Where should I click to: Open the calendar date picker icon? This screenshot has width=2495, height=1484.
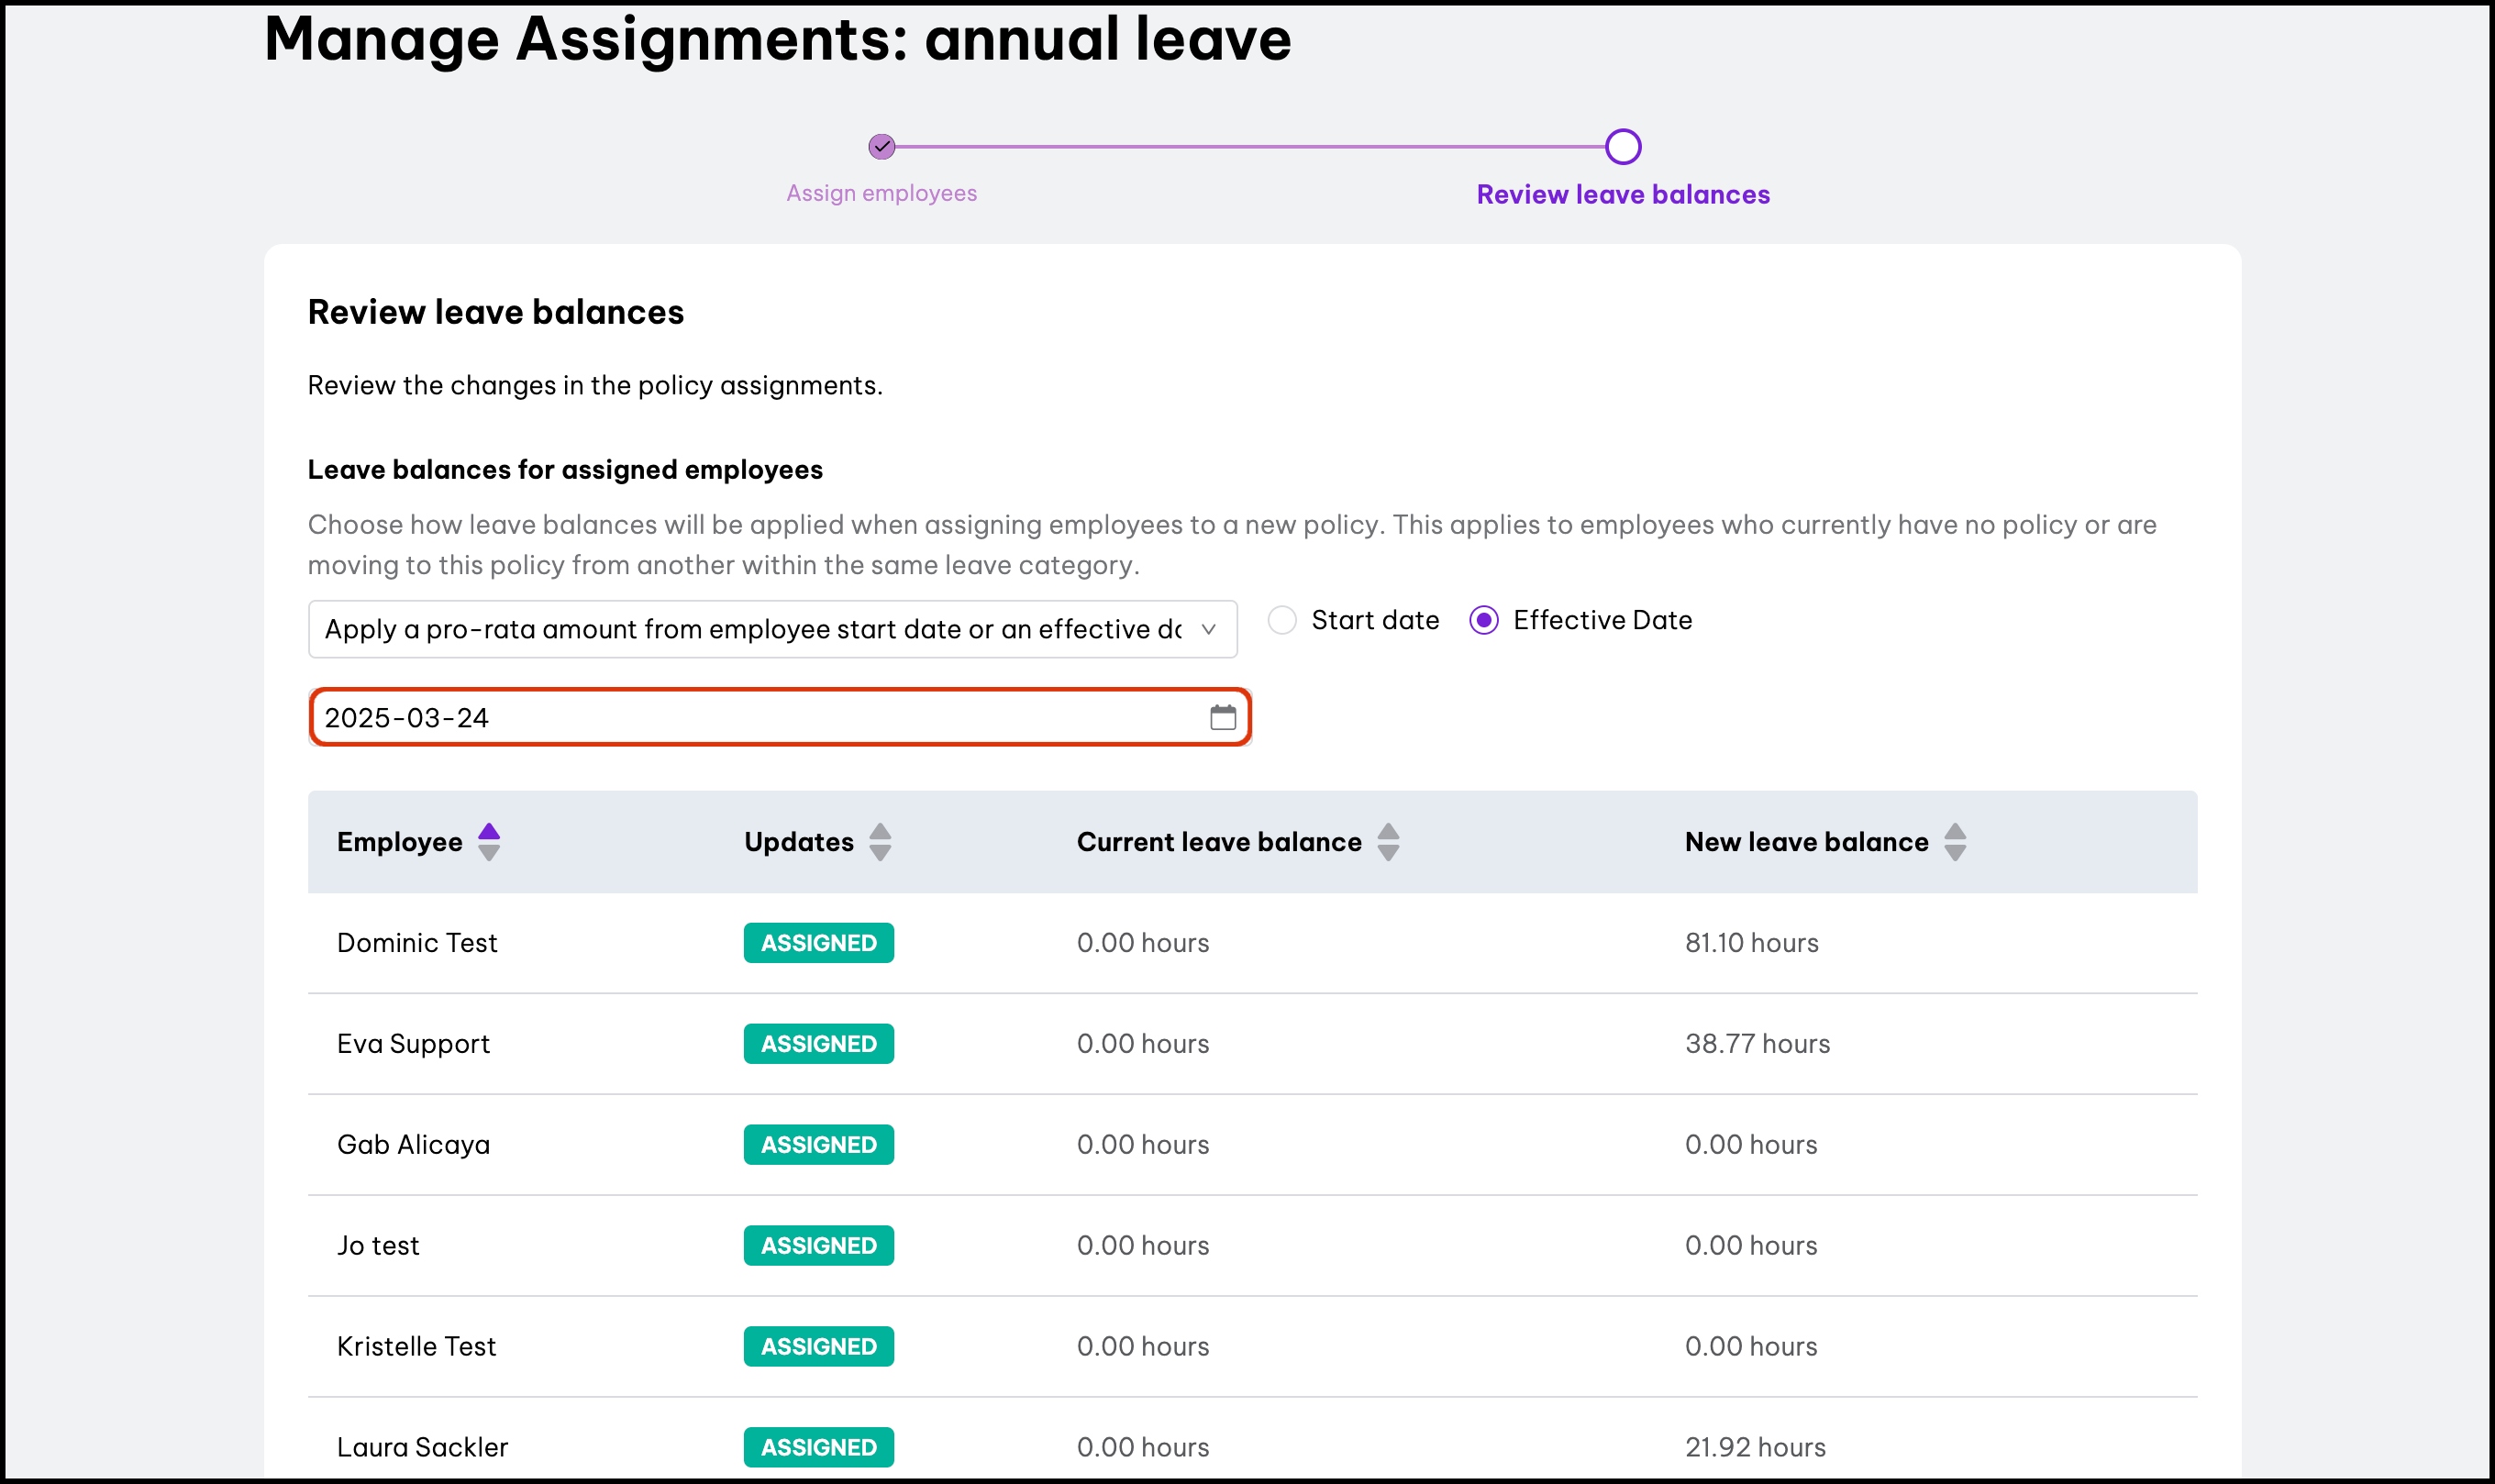[1222, 717]
